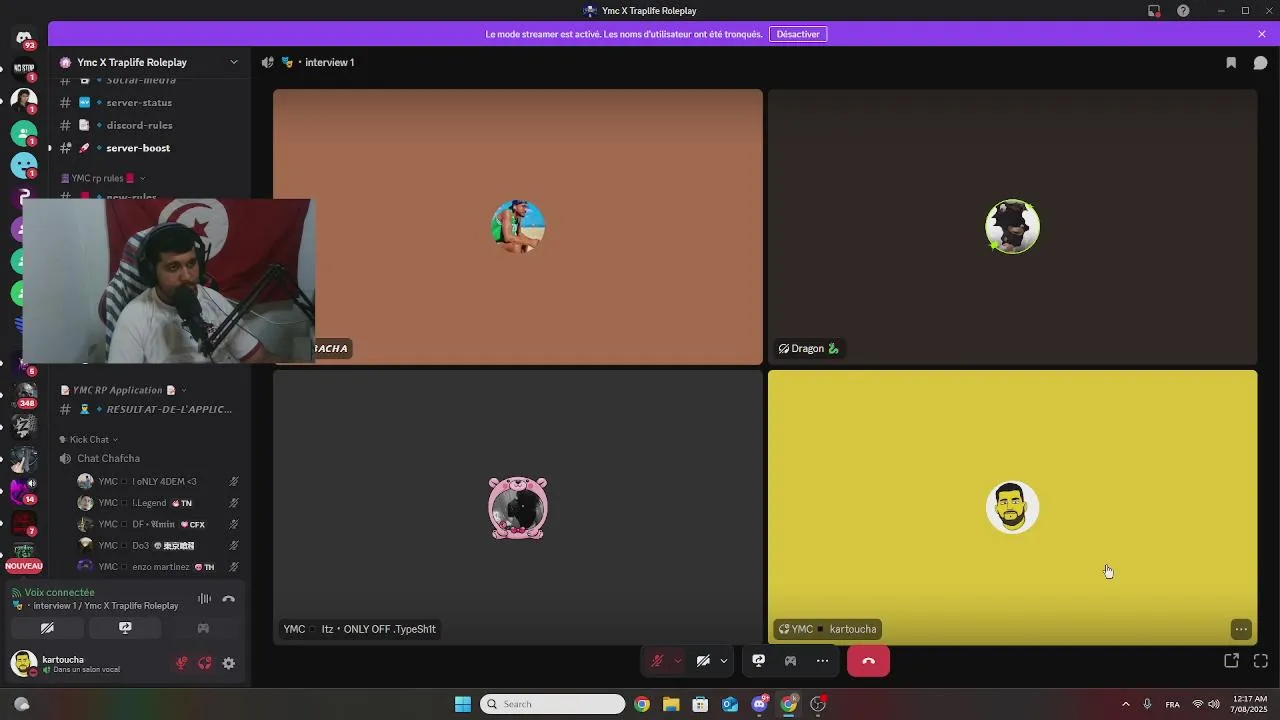Select the Dragon video tile
1280x720 pixels.
click(1012, 227)
